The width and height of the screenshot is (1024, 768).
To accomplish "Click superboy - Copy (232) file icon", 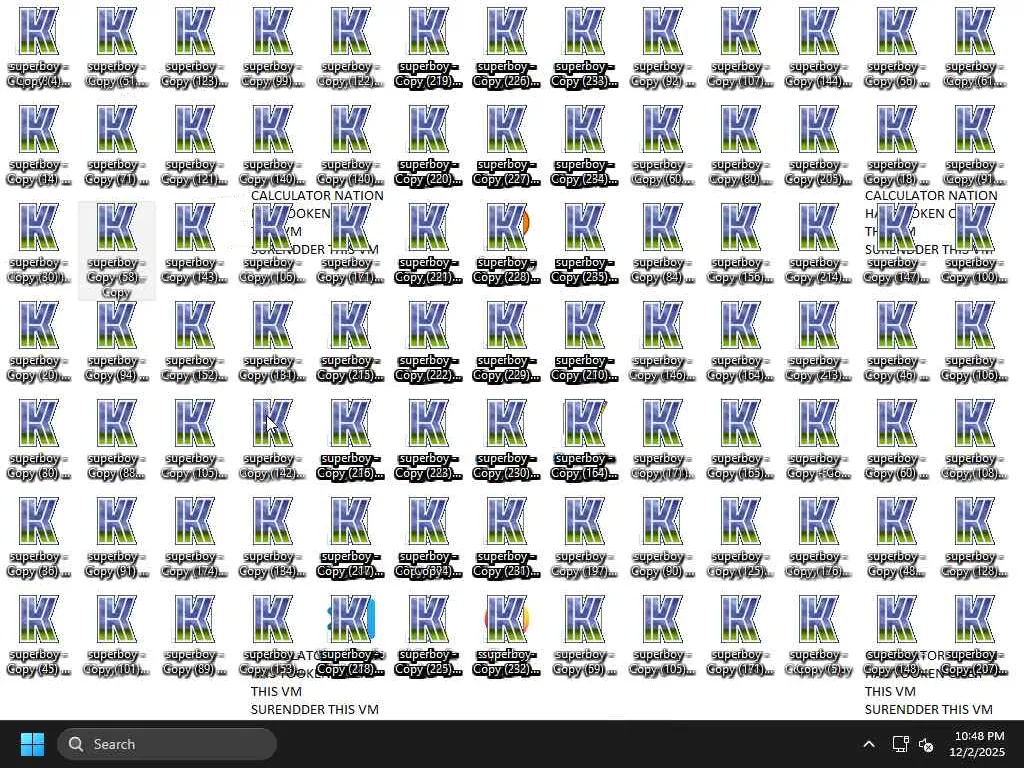I will pyautogui.click(x=506, y=635).
